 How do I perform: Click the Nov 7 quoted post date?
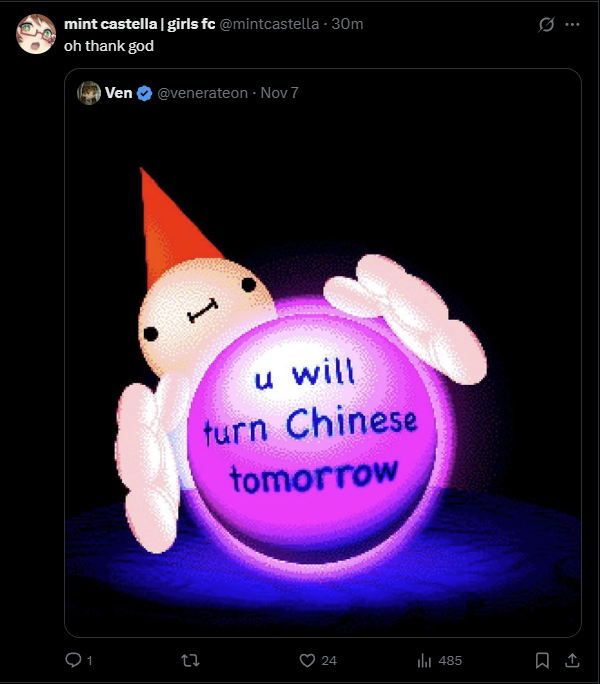[x=279, y=93]
